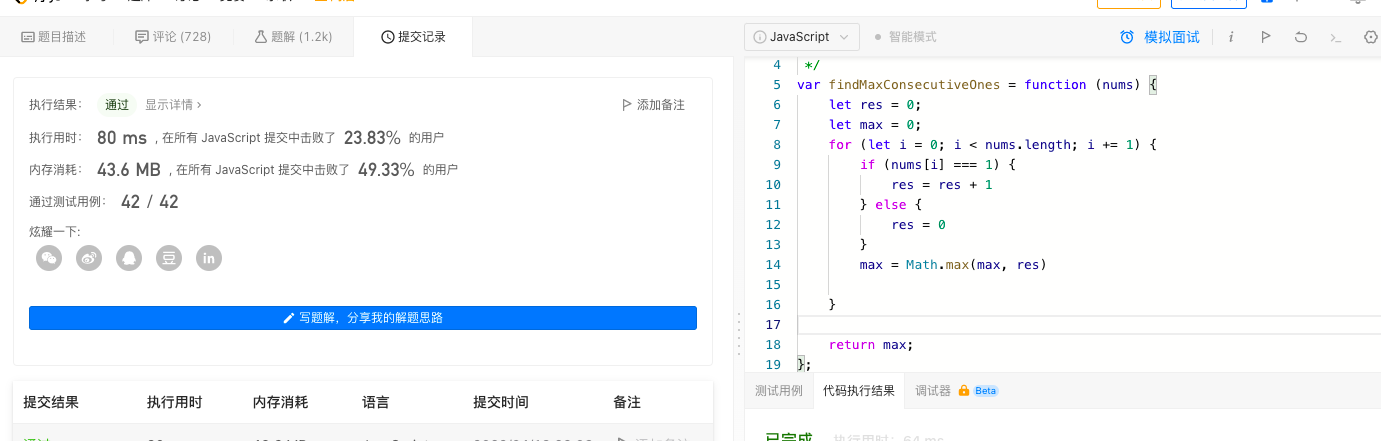Click the run (play) icon in editor toolbar
1381x441 pixels.
coord(1265,37)
